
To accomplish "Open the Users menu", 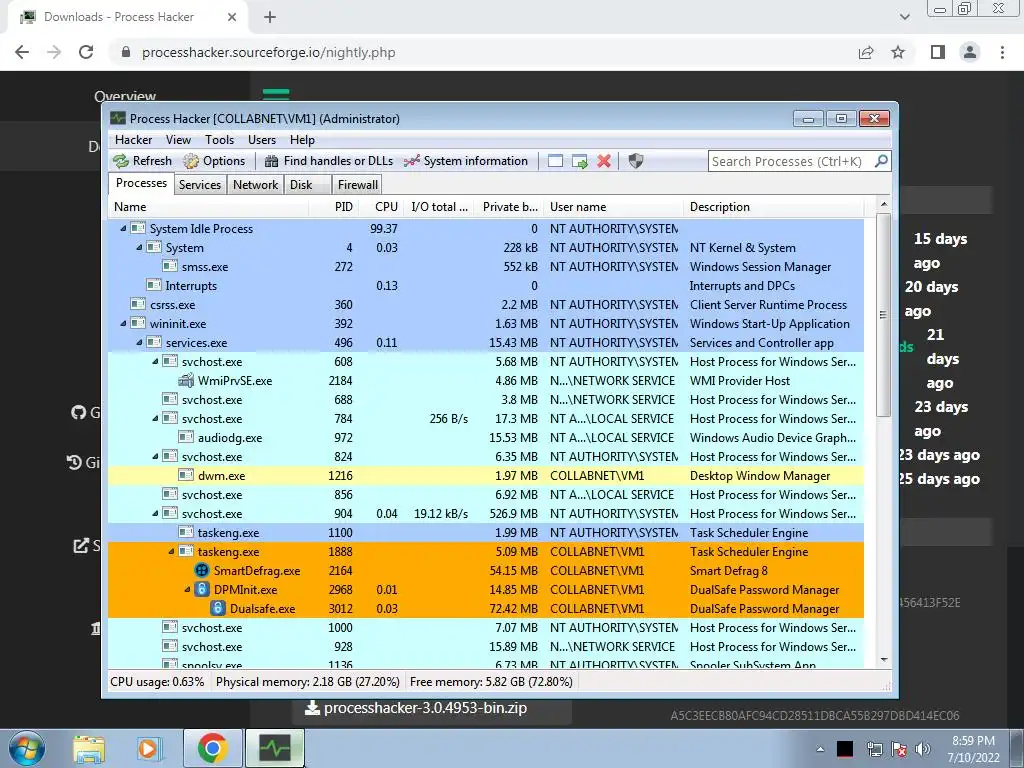I will pos(262,140).
